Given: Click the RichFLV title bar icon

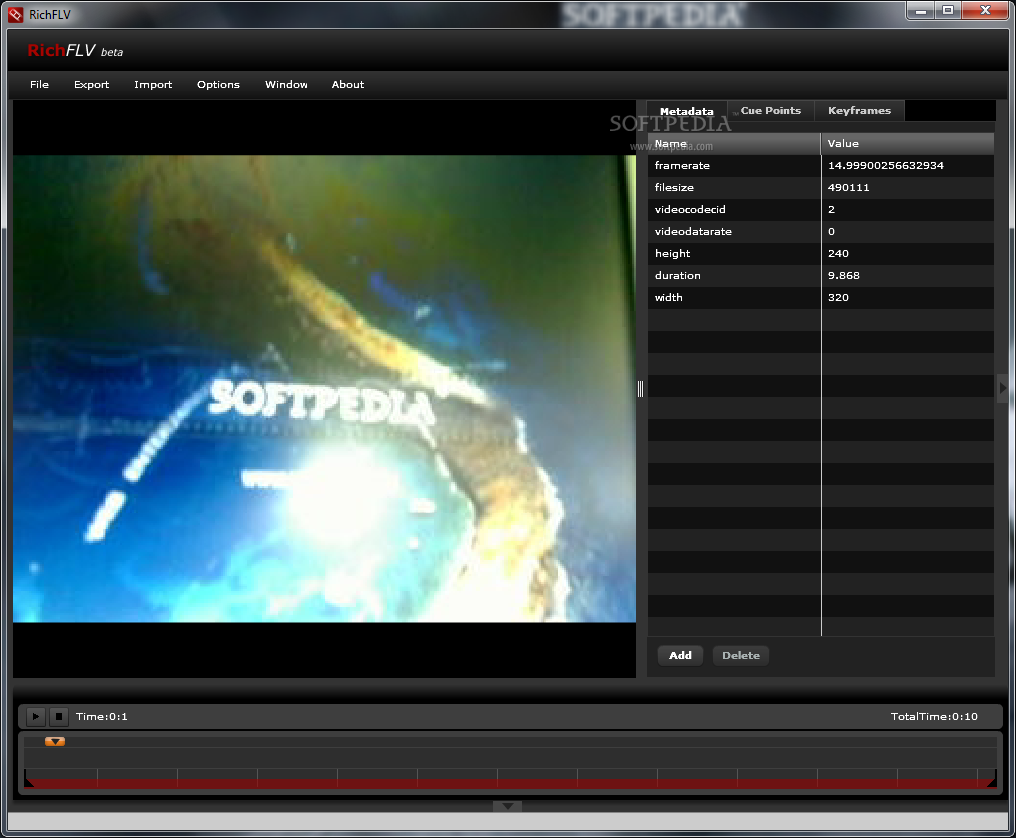Looking at the screenshot, I should tap(16, 14).
